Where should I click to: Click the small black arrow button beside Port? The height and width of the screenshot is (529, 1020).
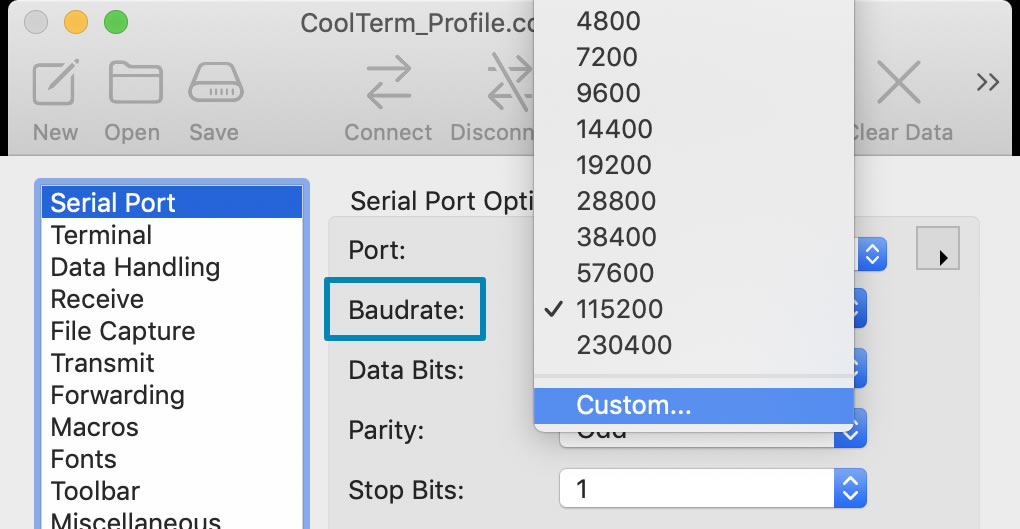[938, 249]
